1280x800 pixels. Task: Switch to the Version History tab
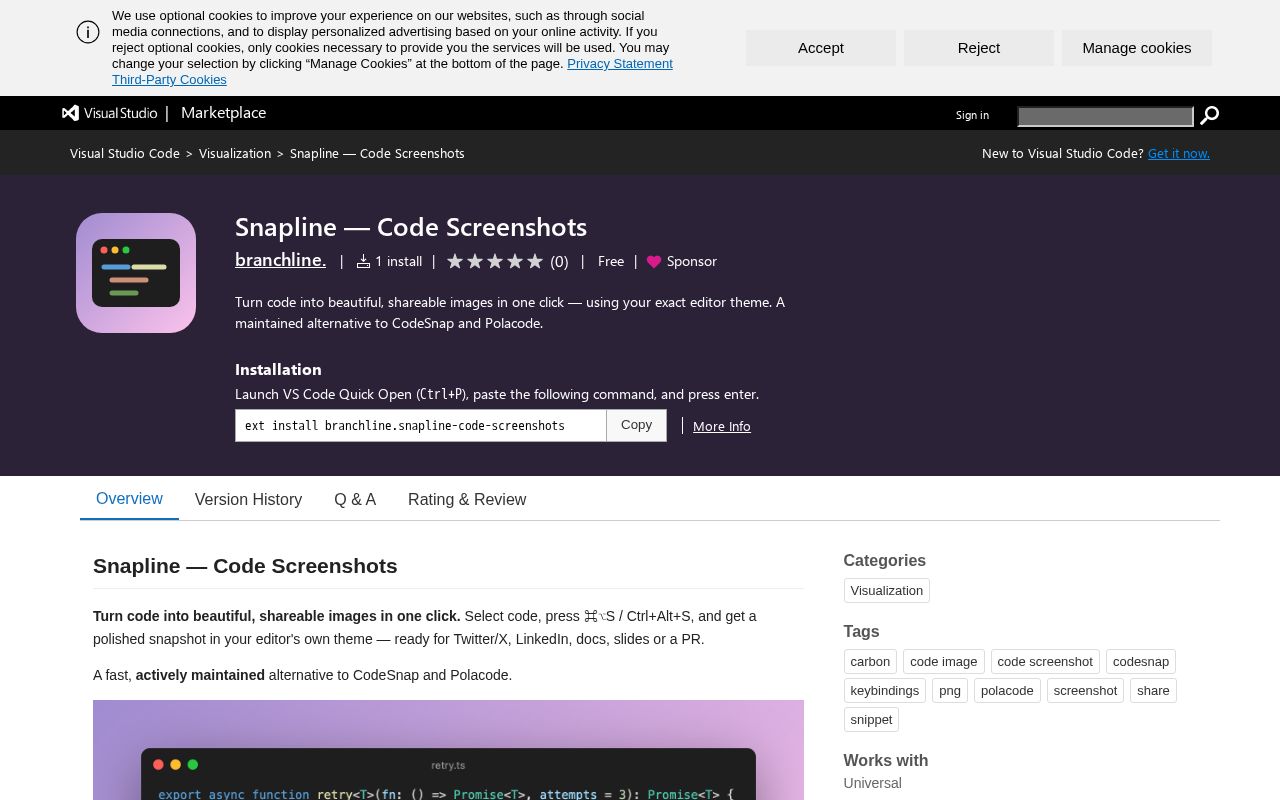248,499
